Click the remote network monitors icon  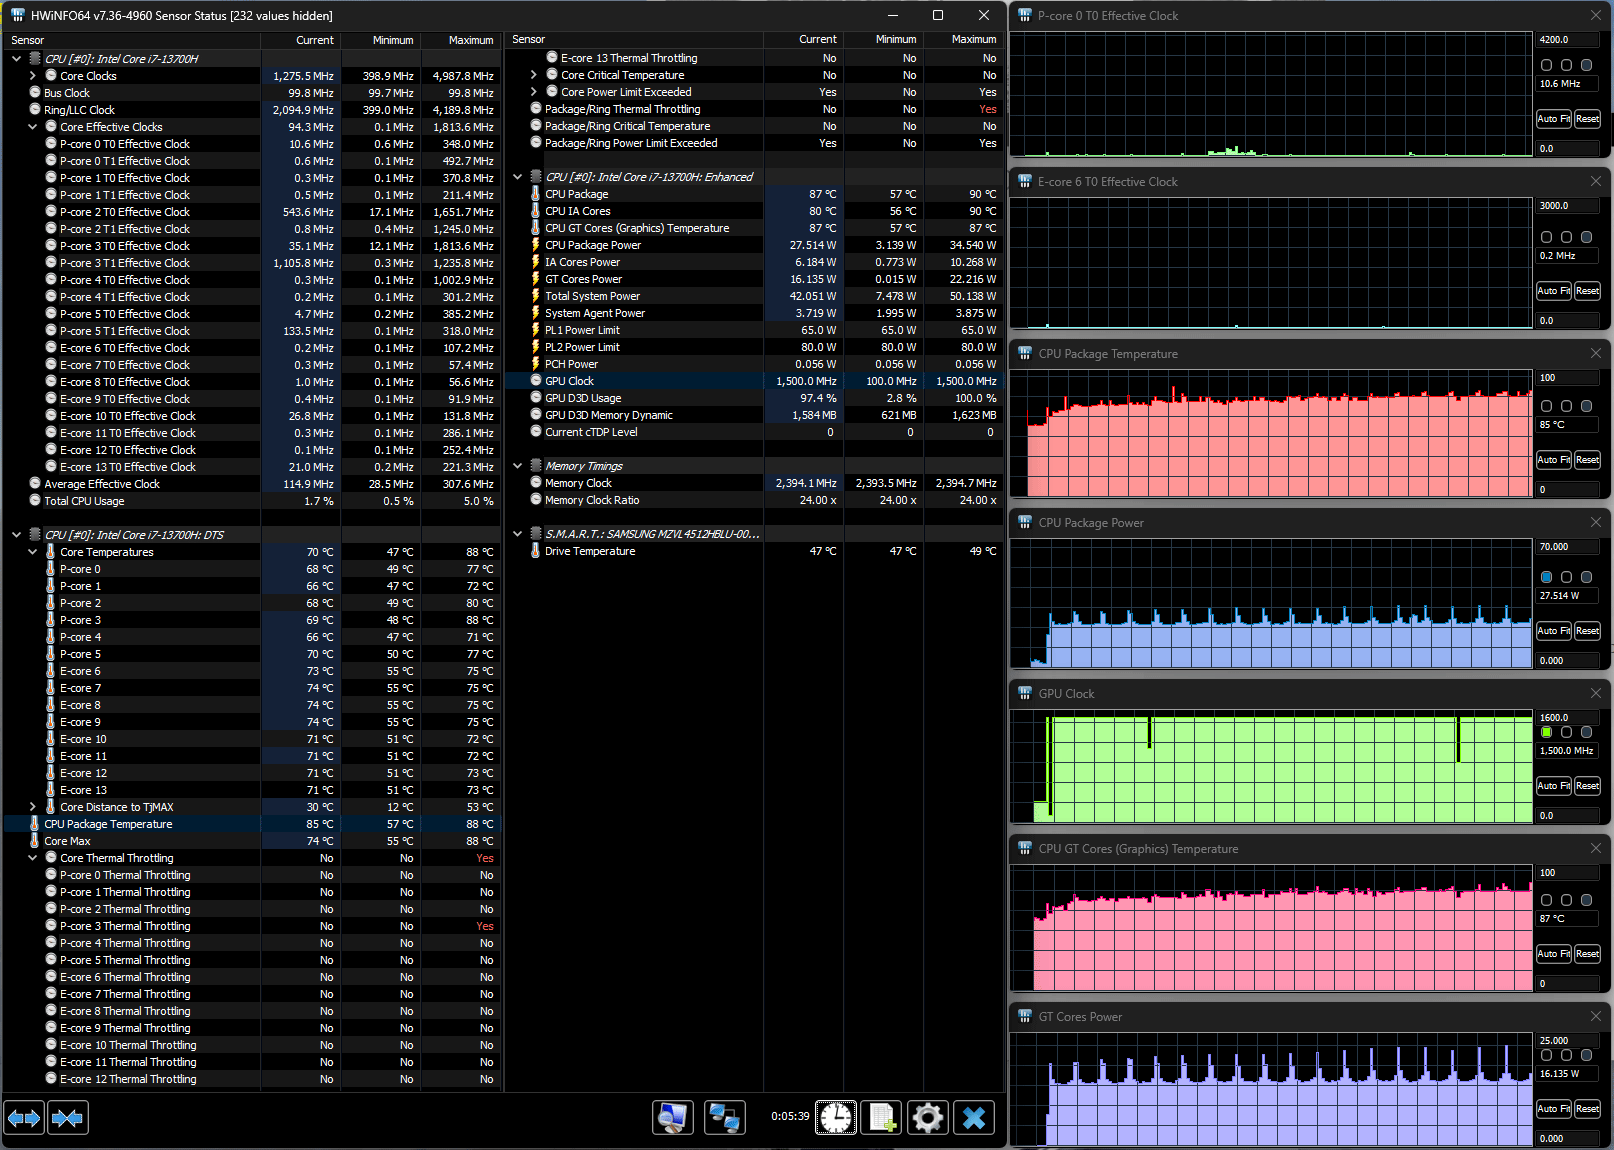click(724, 1117)
